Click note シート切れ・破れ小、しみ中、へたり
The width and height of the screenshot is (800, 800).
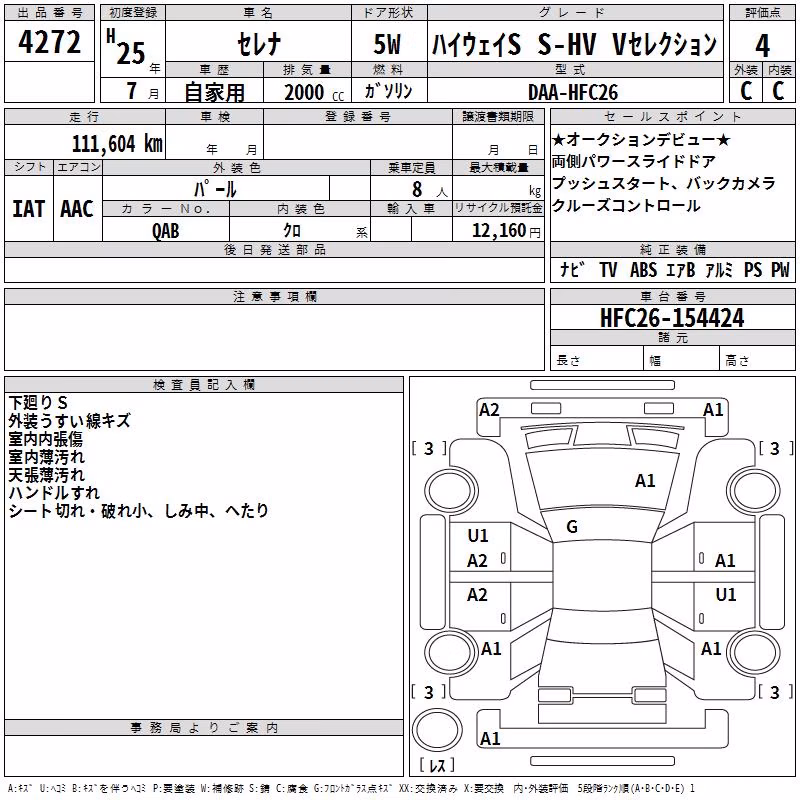coord(138,510)
